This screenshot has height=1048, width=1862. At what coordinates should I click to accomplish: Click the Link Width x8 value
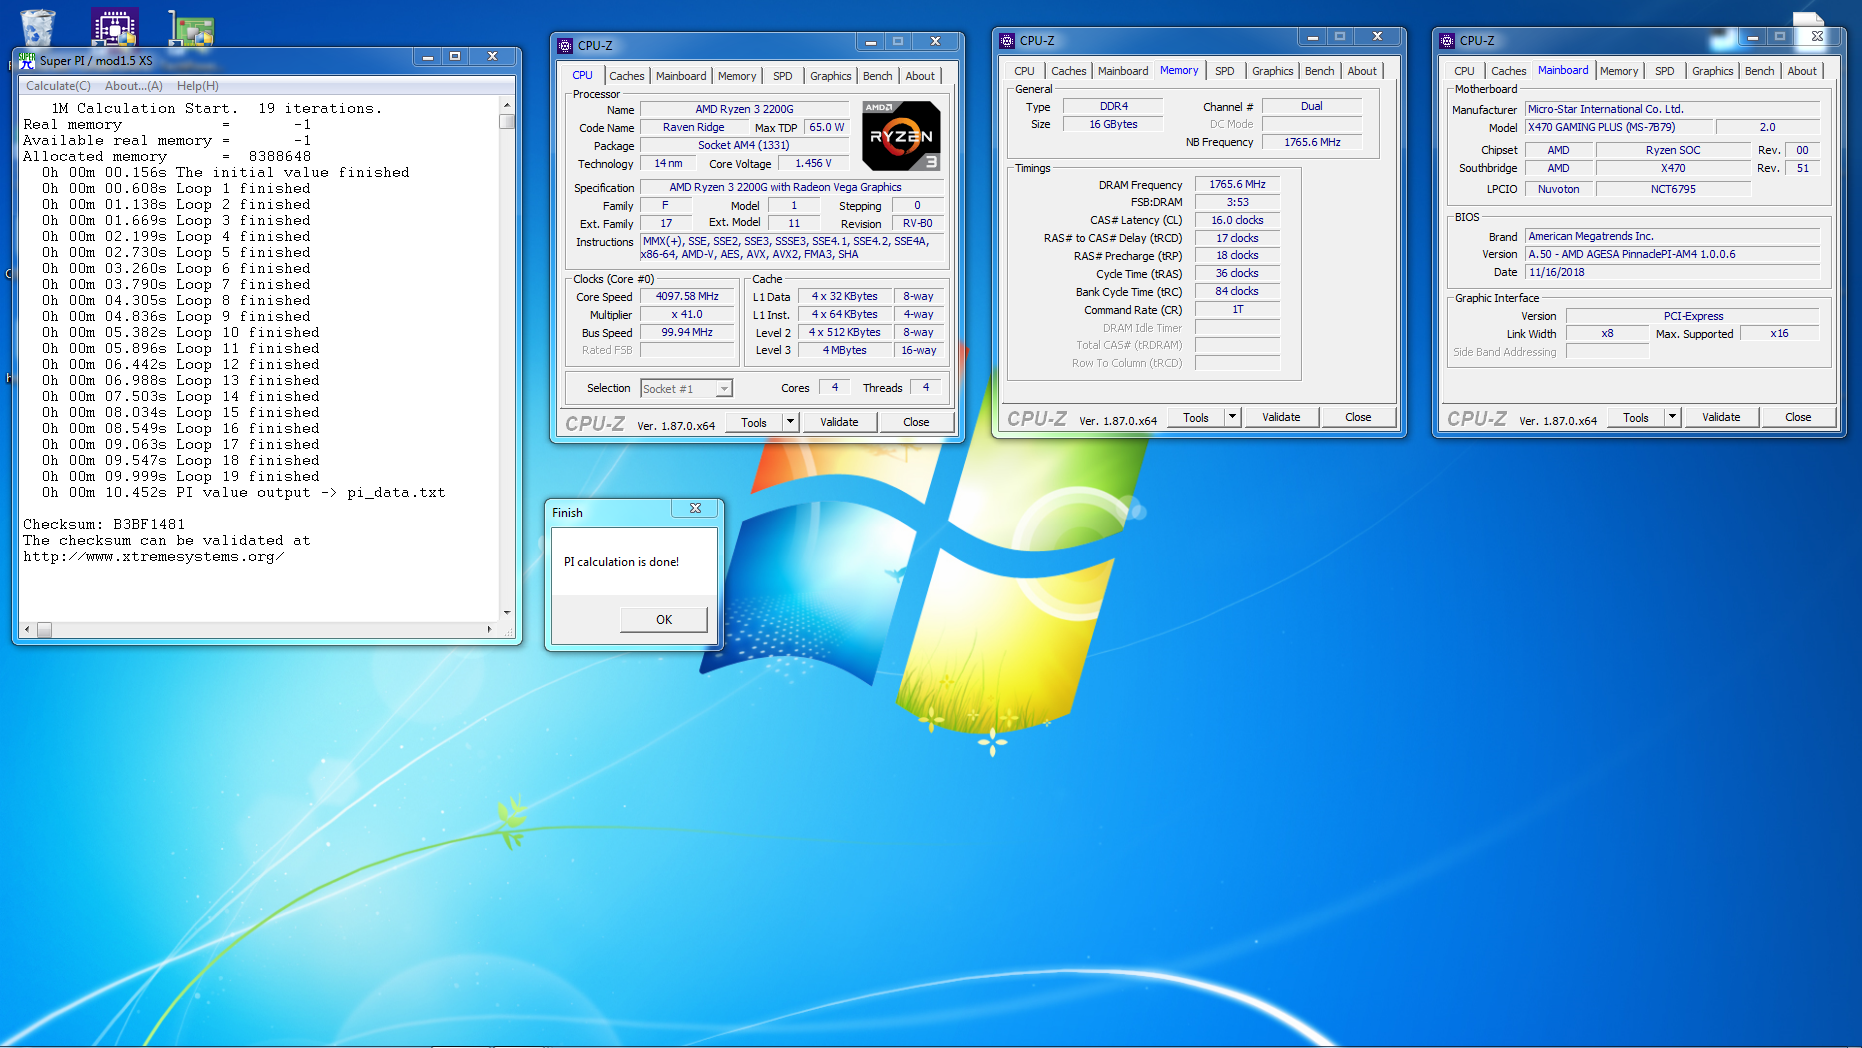[1606, 334]
